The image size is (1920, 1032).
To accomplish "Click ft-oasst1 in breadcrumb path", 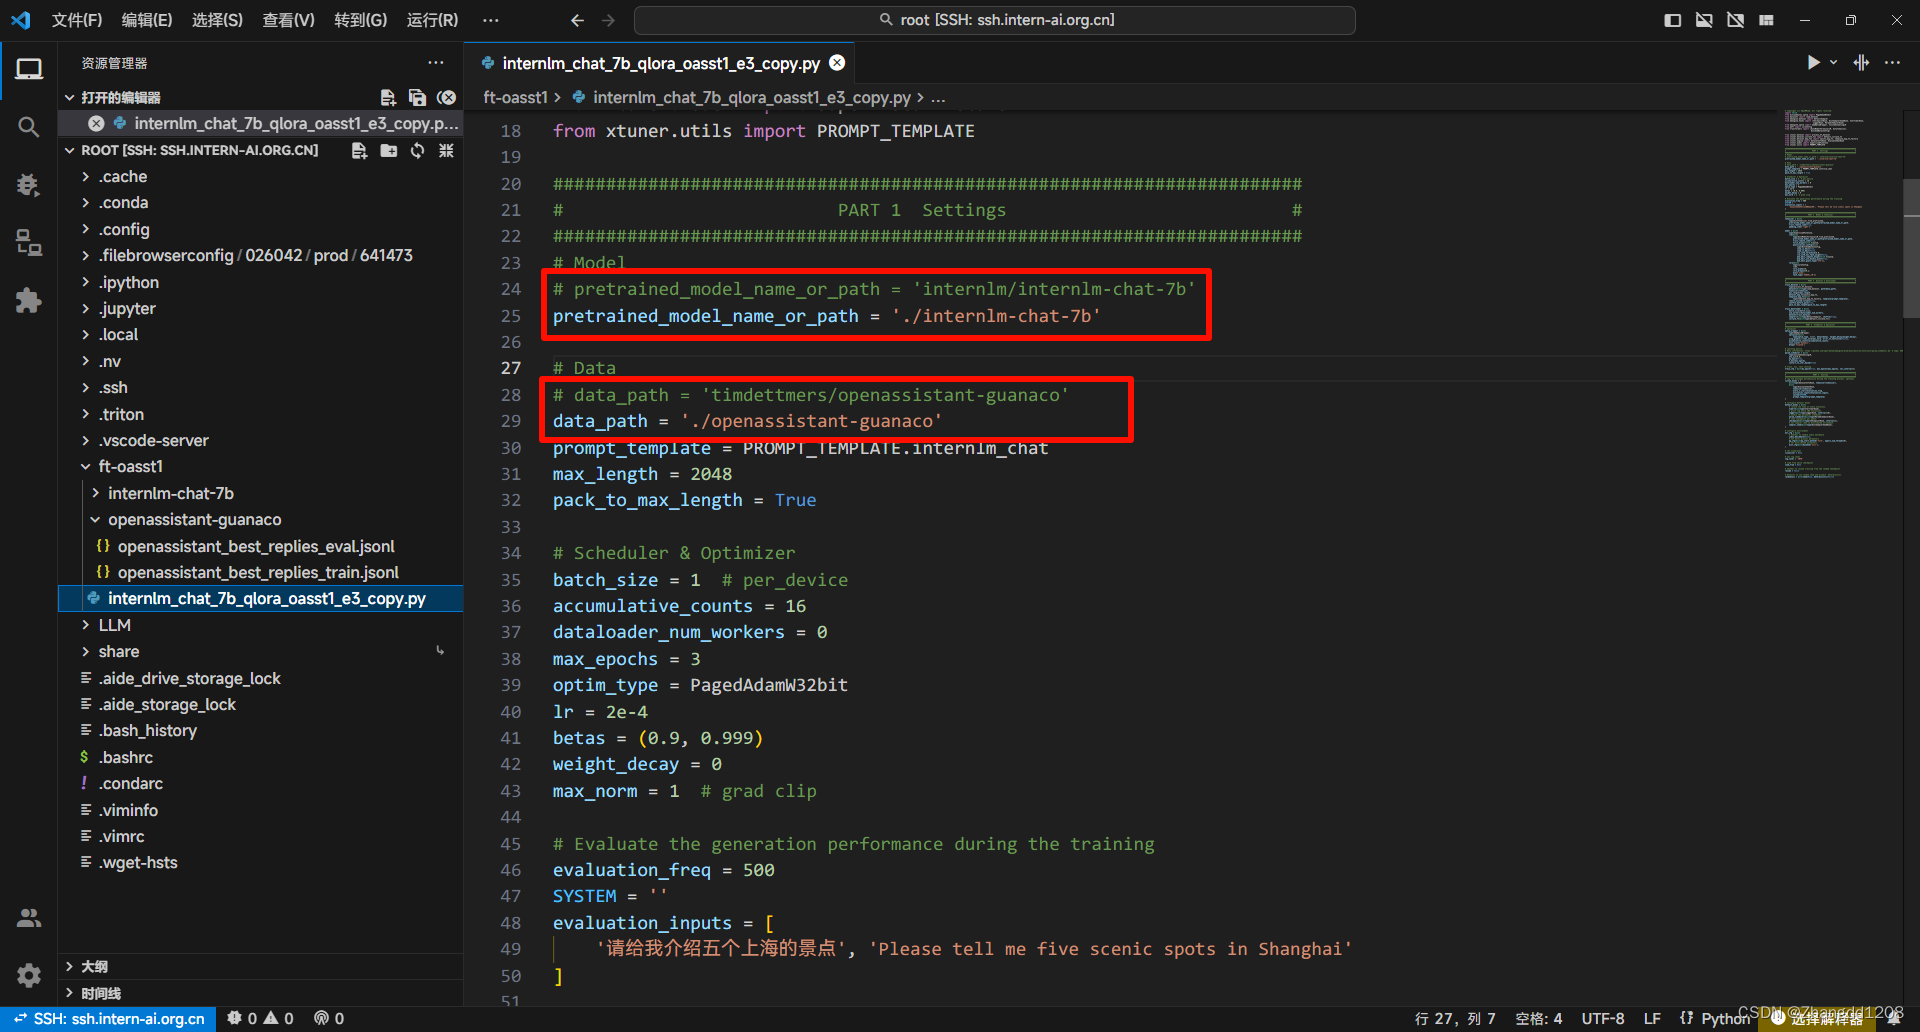I will (x=515, y=97).
